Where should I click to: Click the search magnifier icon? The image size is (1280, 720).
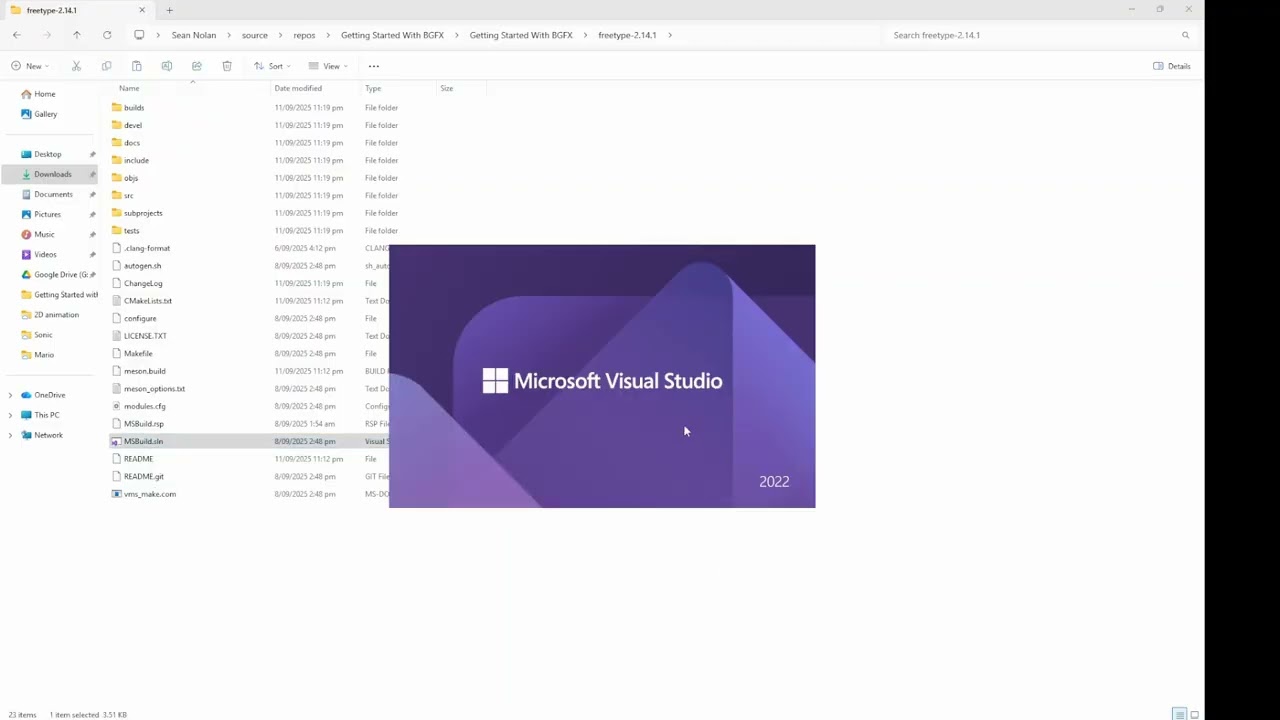coord(1186,35)
